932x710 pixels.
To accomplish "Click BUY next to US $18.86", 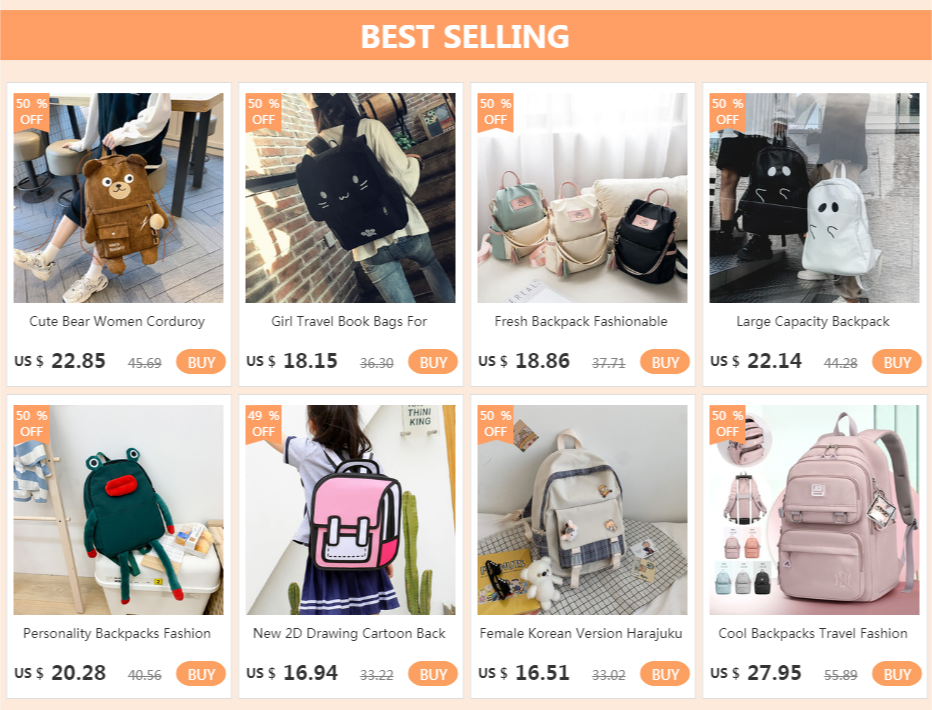I will click(x=665, y=362).
